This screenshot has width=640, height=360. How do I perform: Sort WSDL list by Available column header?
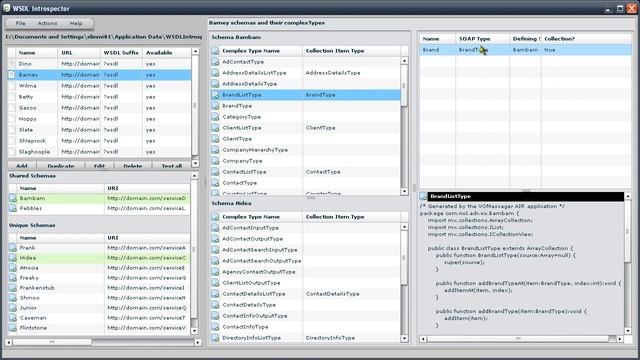(x=167, y=53)
